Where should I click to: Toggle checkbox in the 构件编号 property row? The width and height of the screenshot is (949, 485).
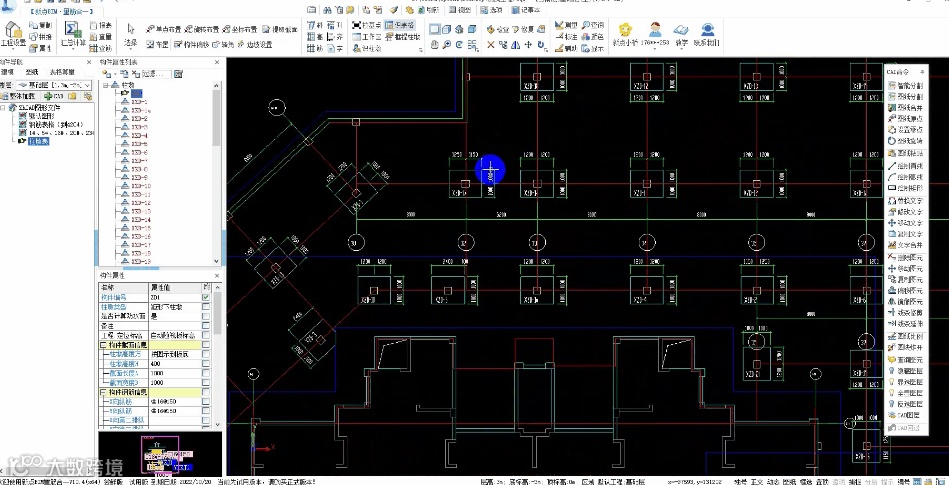(x=206, y=297)
